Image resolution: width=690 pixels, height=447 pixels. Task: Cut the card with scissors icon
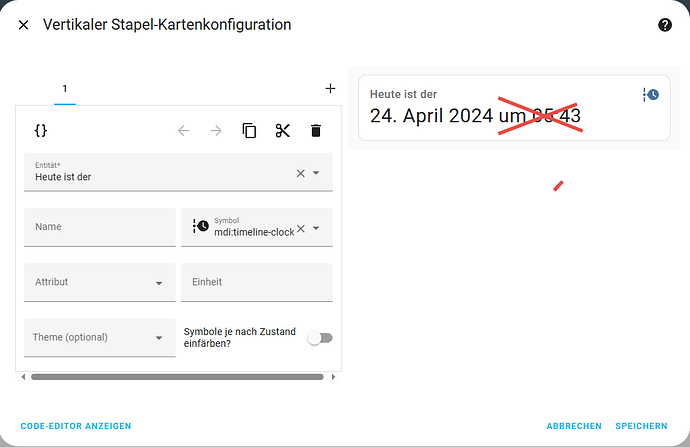pyautogui.click(x=283, y=130)
